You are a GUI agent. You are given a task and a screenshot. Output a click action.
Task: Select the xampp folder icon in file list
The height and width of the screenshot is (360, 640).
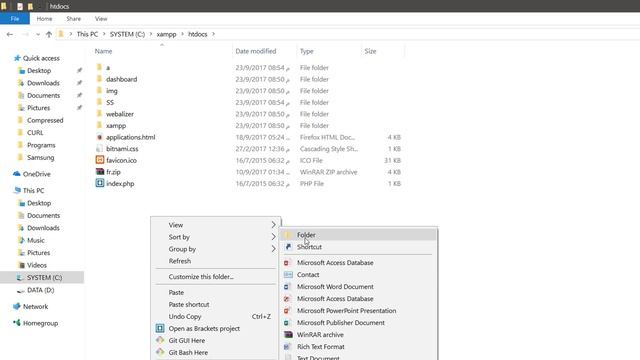[99, 125]
